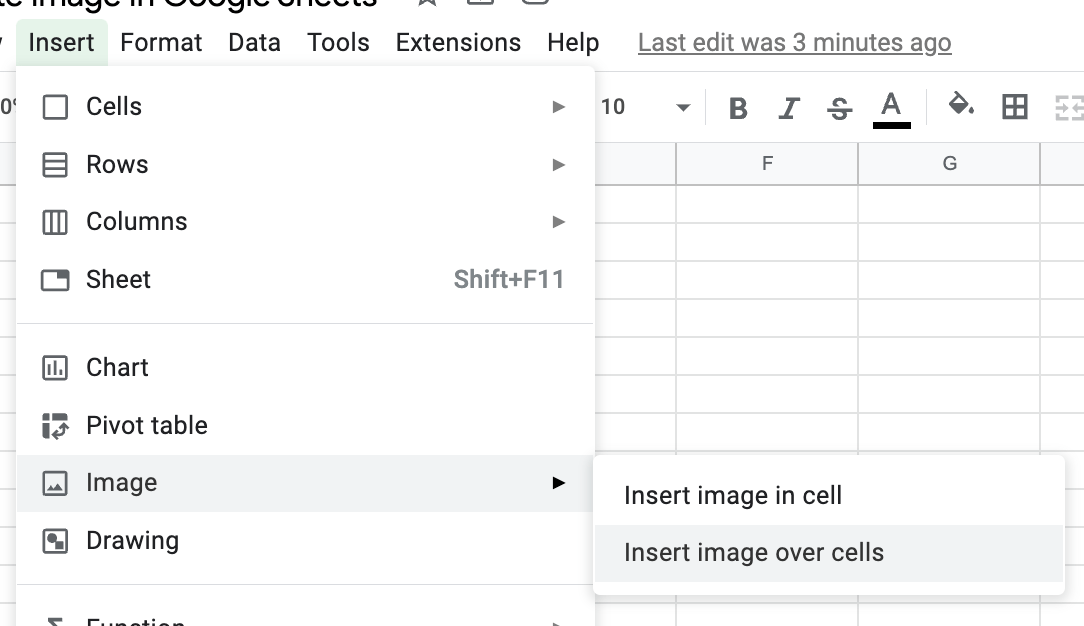Screen dimensions: 1084x626
Task: Open the Extensions menu
Action: point(458,43)
